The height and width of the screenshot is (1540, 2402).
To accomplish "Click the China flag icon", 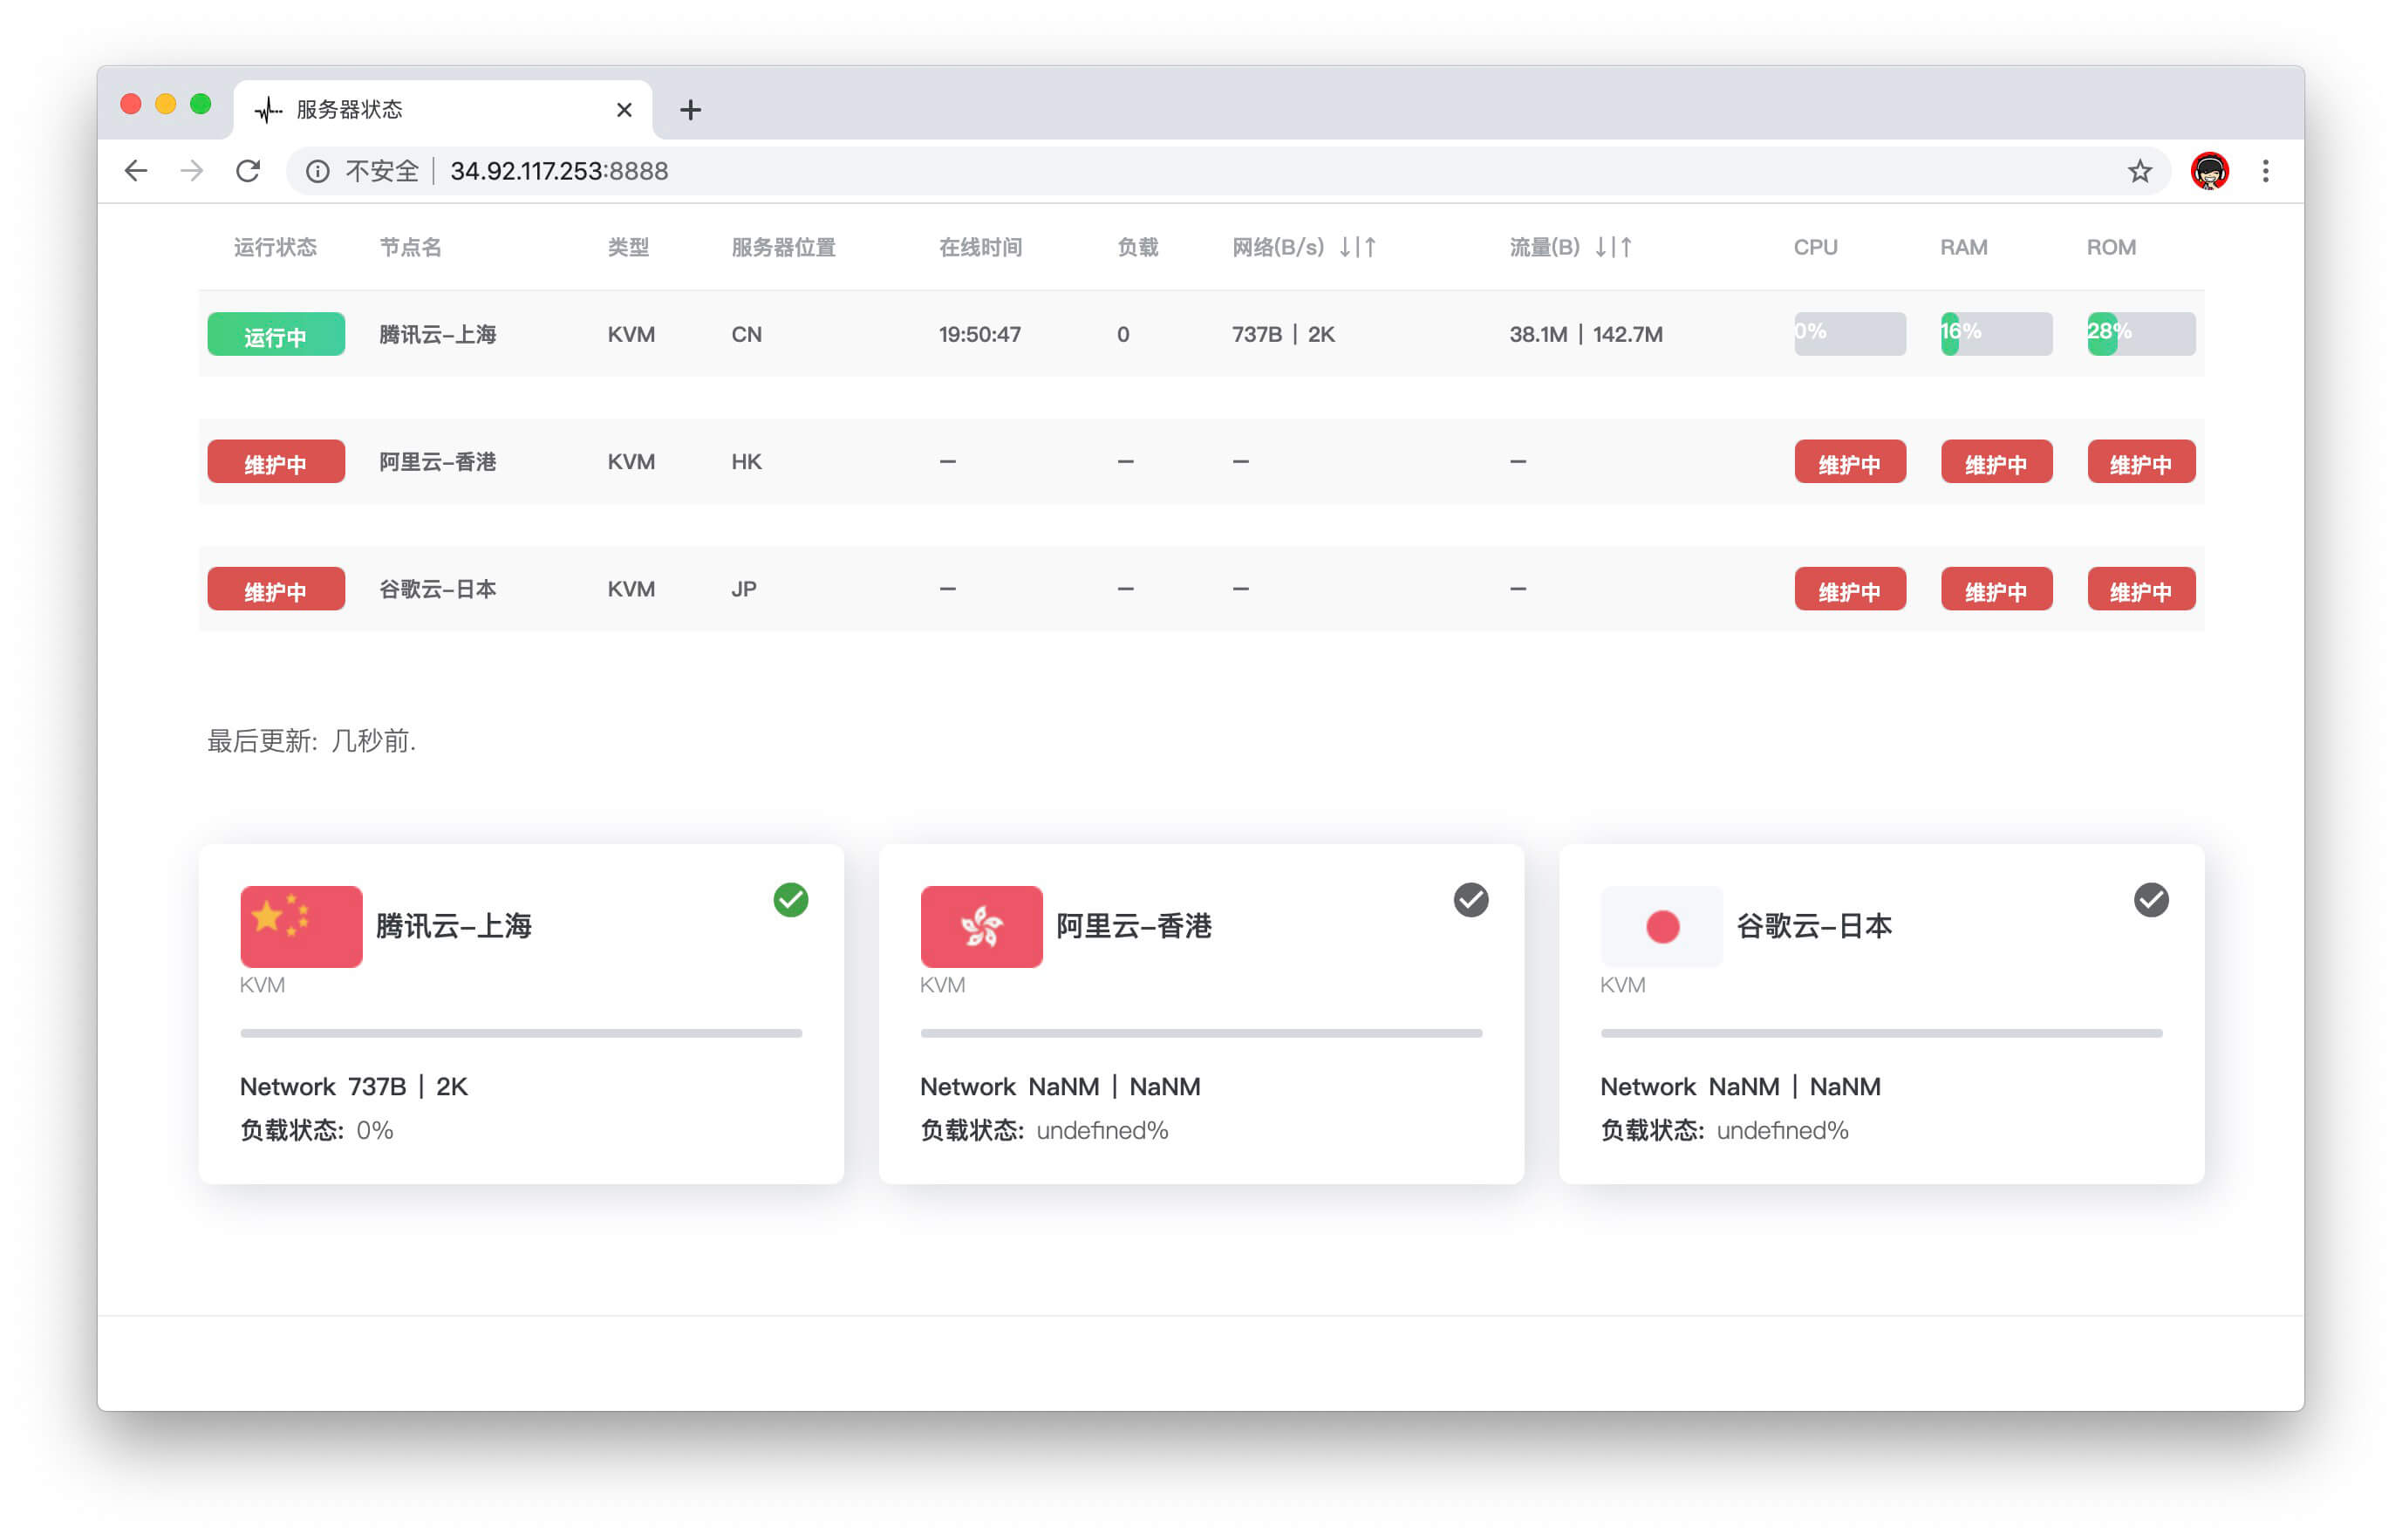I will (x=301, y=926).
